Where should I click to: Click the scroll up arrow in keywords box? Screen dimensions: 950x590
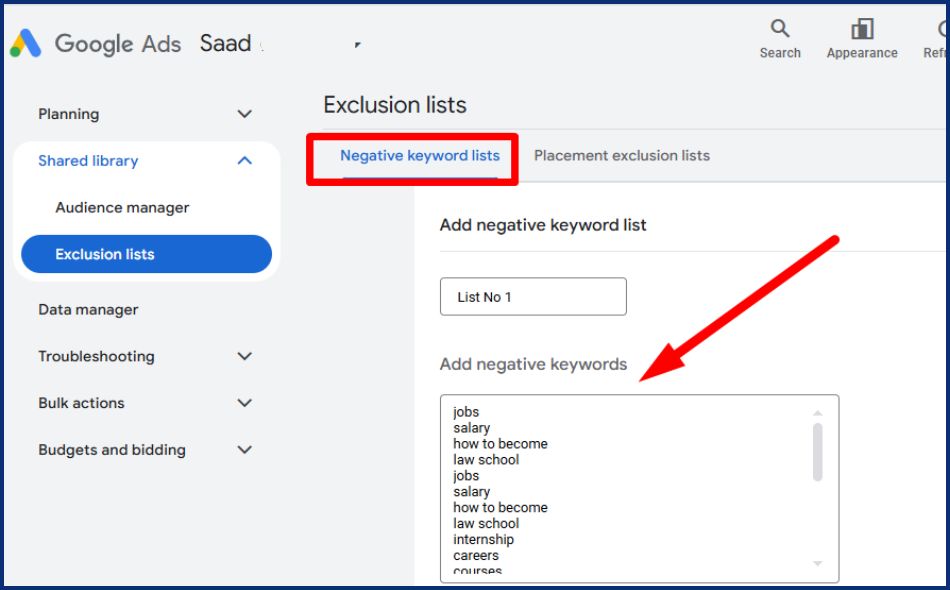tap(817, 413)
